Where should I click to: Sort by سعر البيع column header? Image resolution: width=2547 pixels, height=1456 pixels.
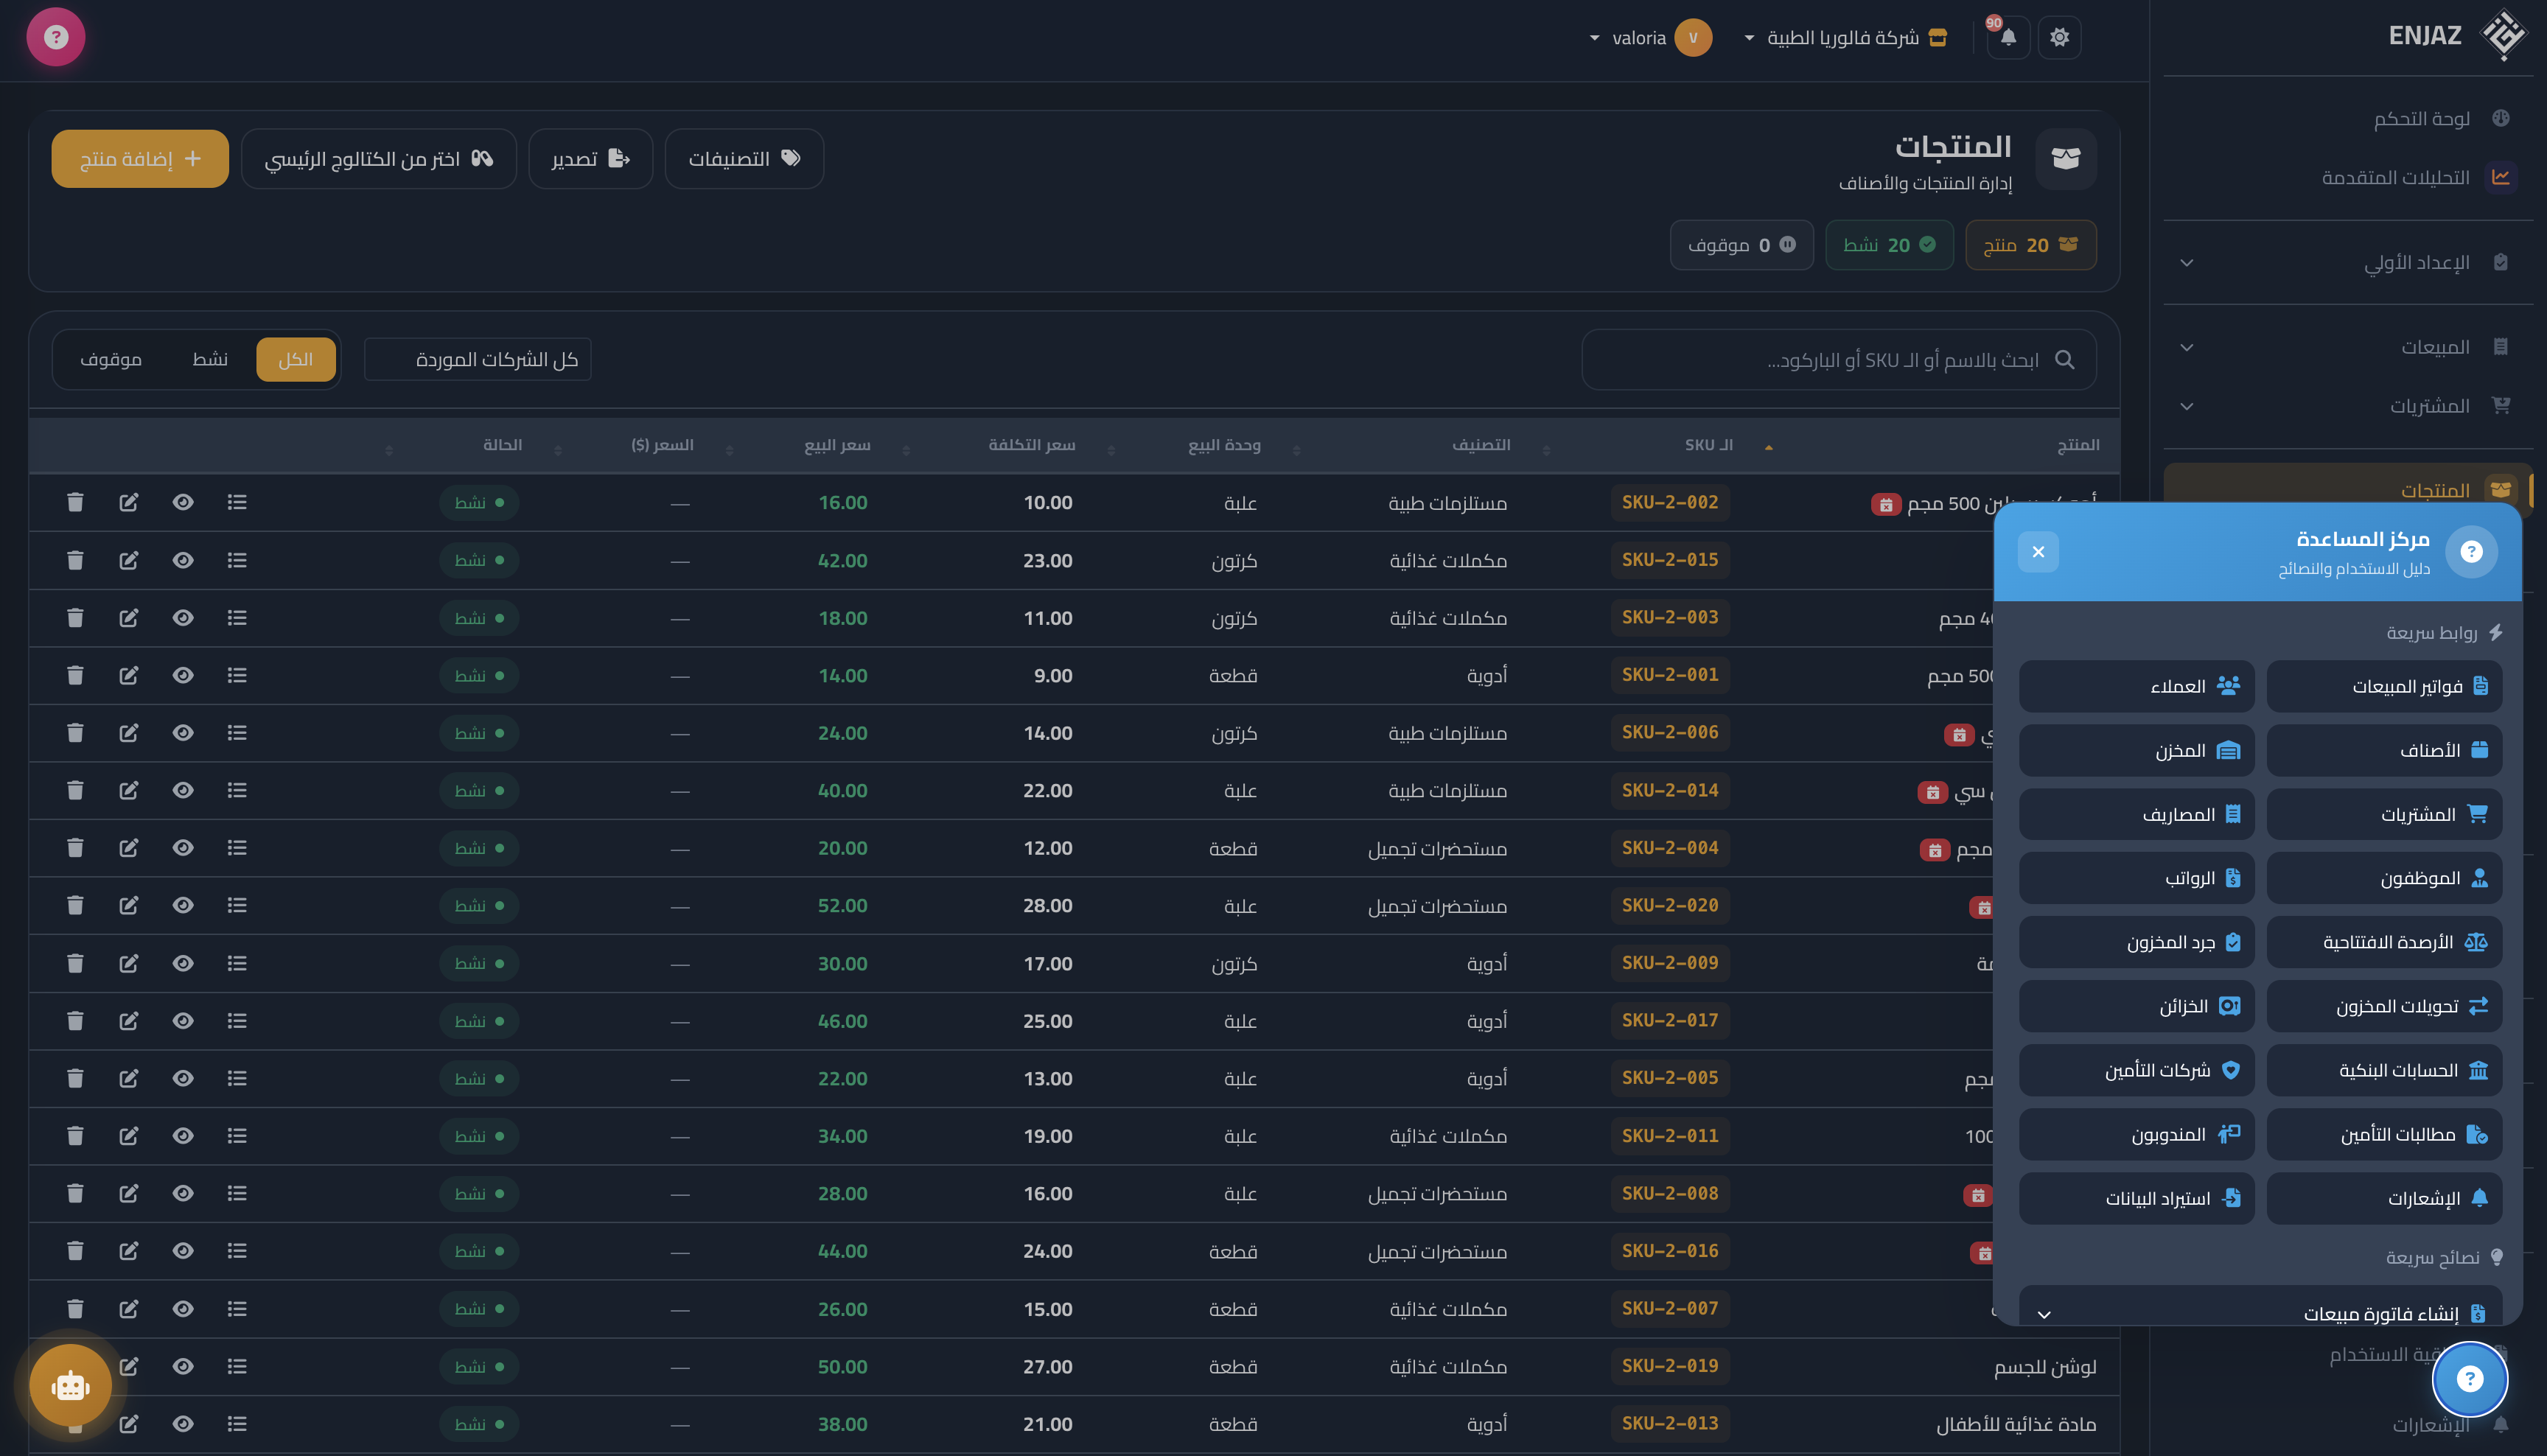(838, 445)
